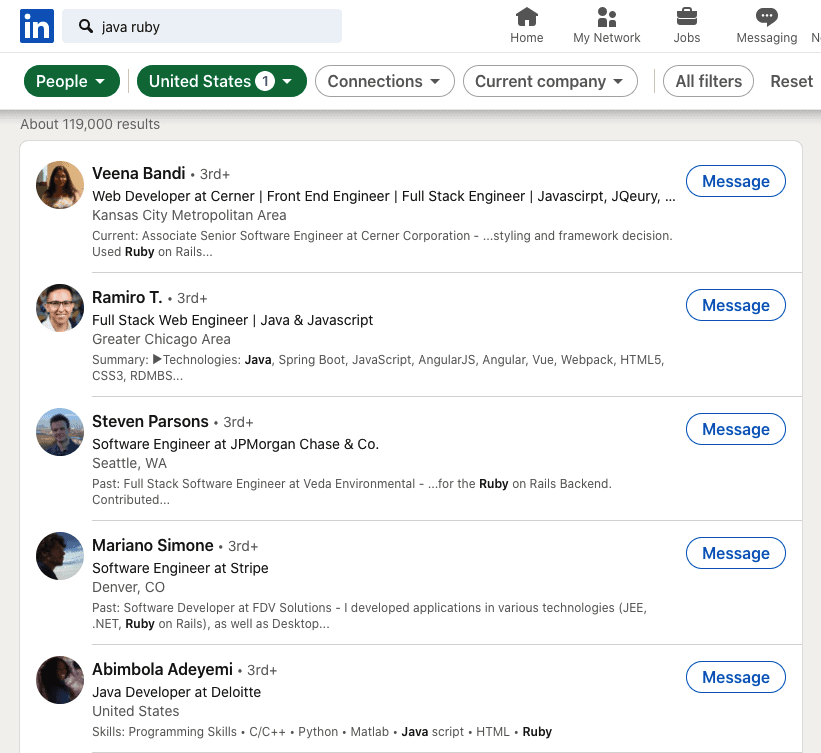Image resolution: width=821 pixels, height=753 pixels.
Task: Go to the Jobs briefcase icon
Action: pos(686,17)
